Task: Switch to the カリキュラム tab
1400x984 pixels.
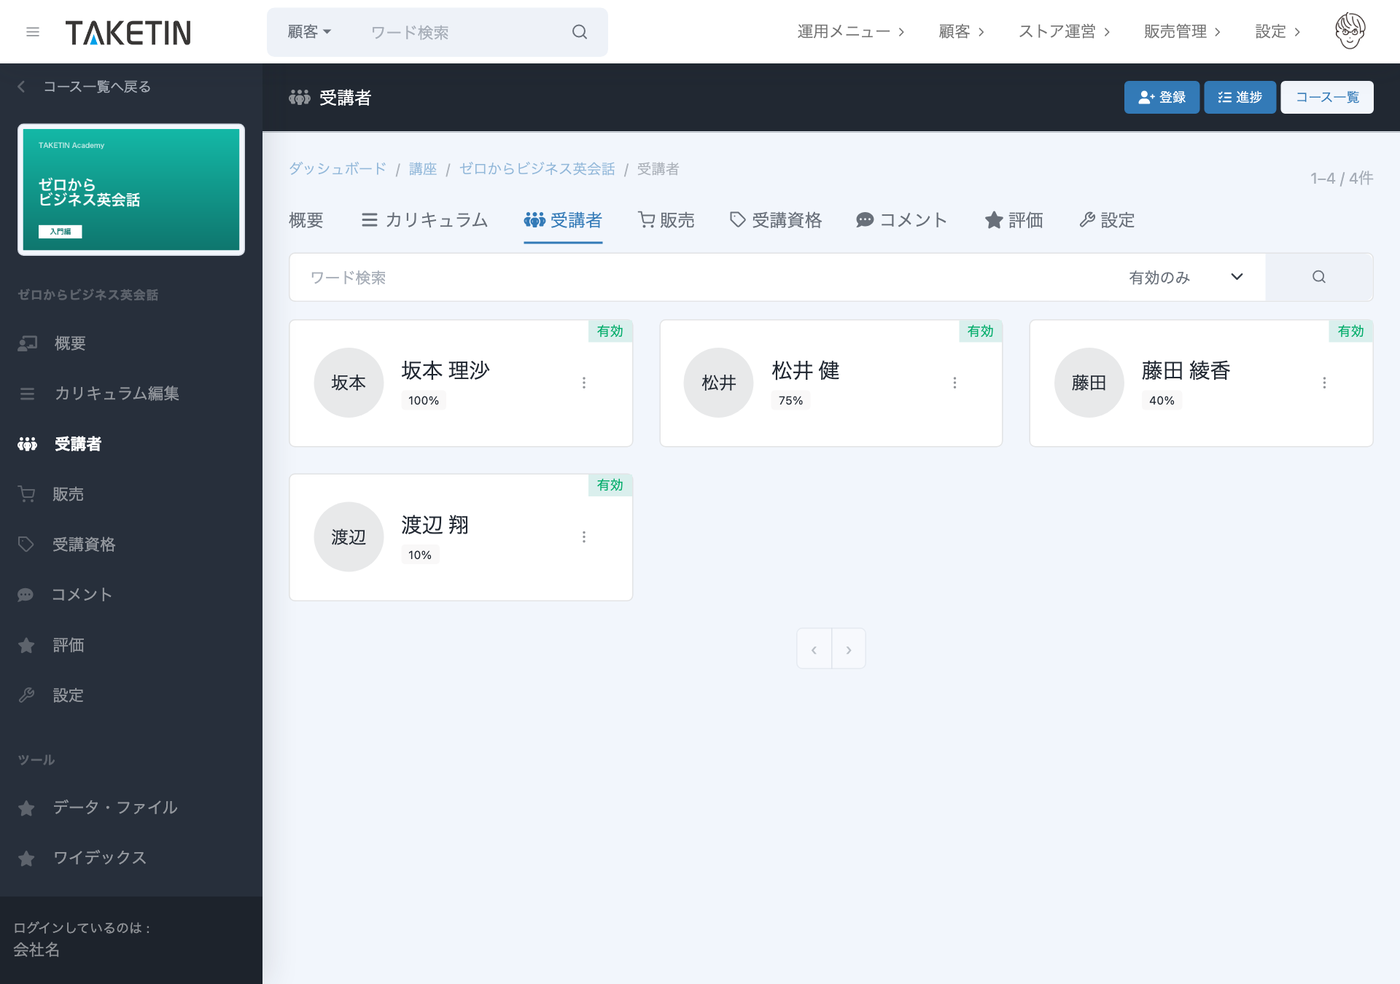Action: point(425,220)
